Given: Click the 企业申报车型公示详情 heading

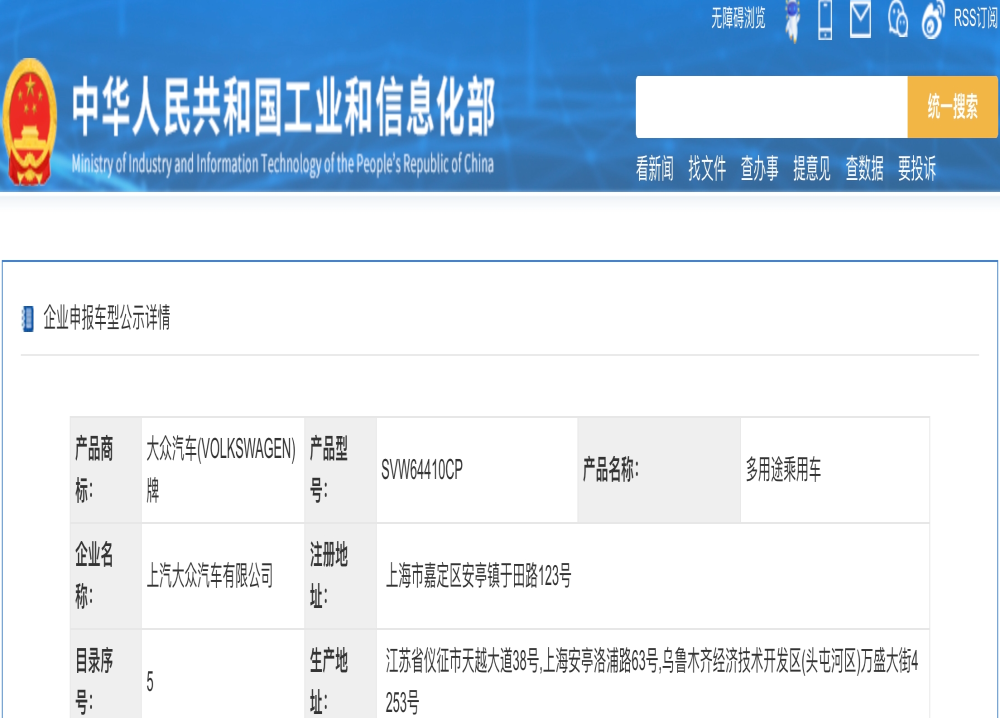Looking at the screenshot, I should pyautogui.click(x=107, y=318).
